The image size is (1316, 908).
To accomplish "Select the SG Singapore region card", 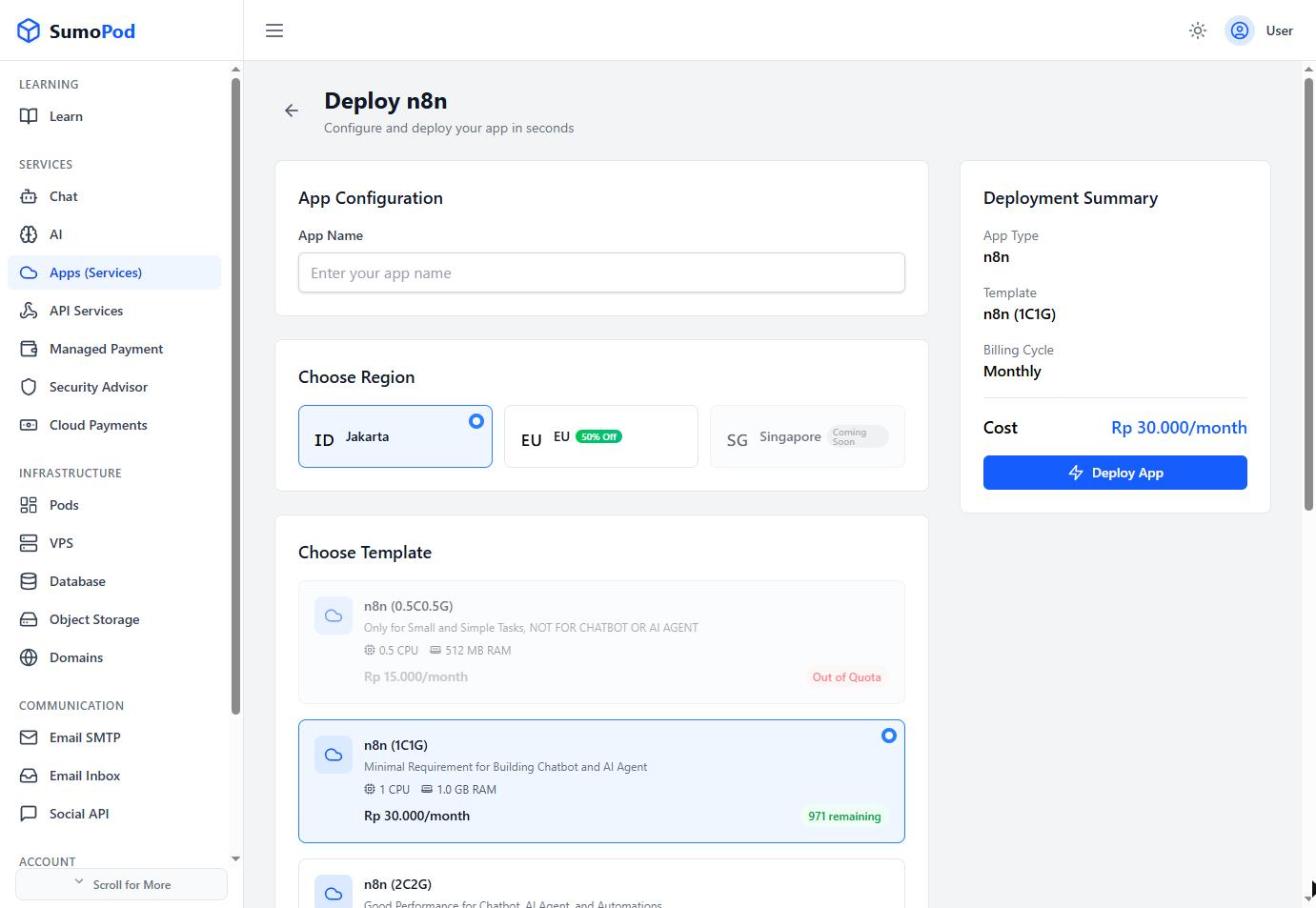I will click(807, 436).
